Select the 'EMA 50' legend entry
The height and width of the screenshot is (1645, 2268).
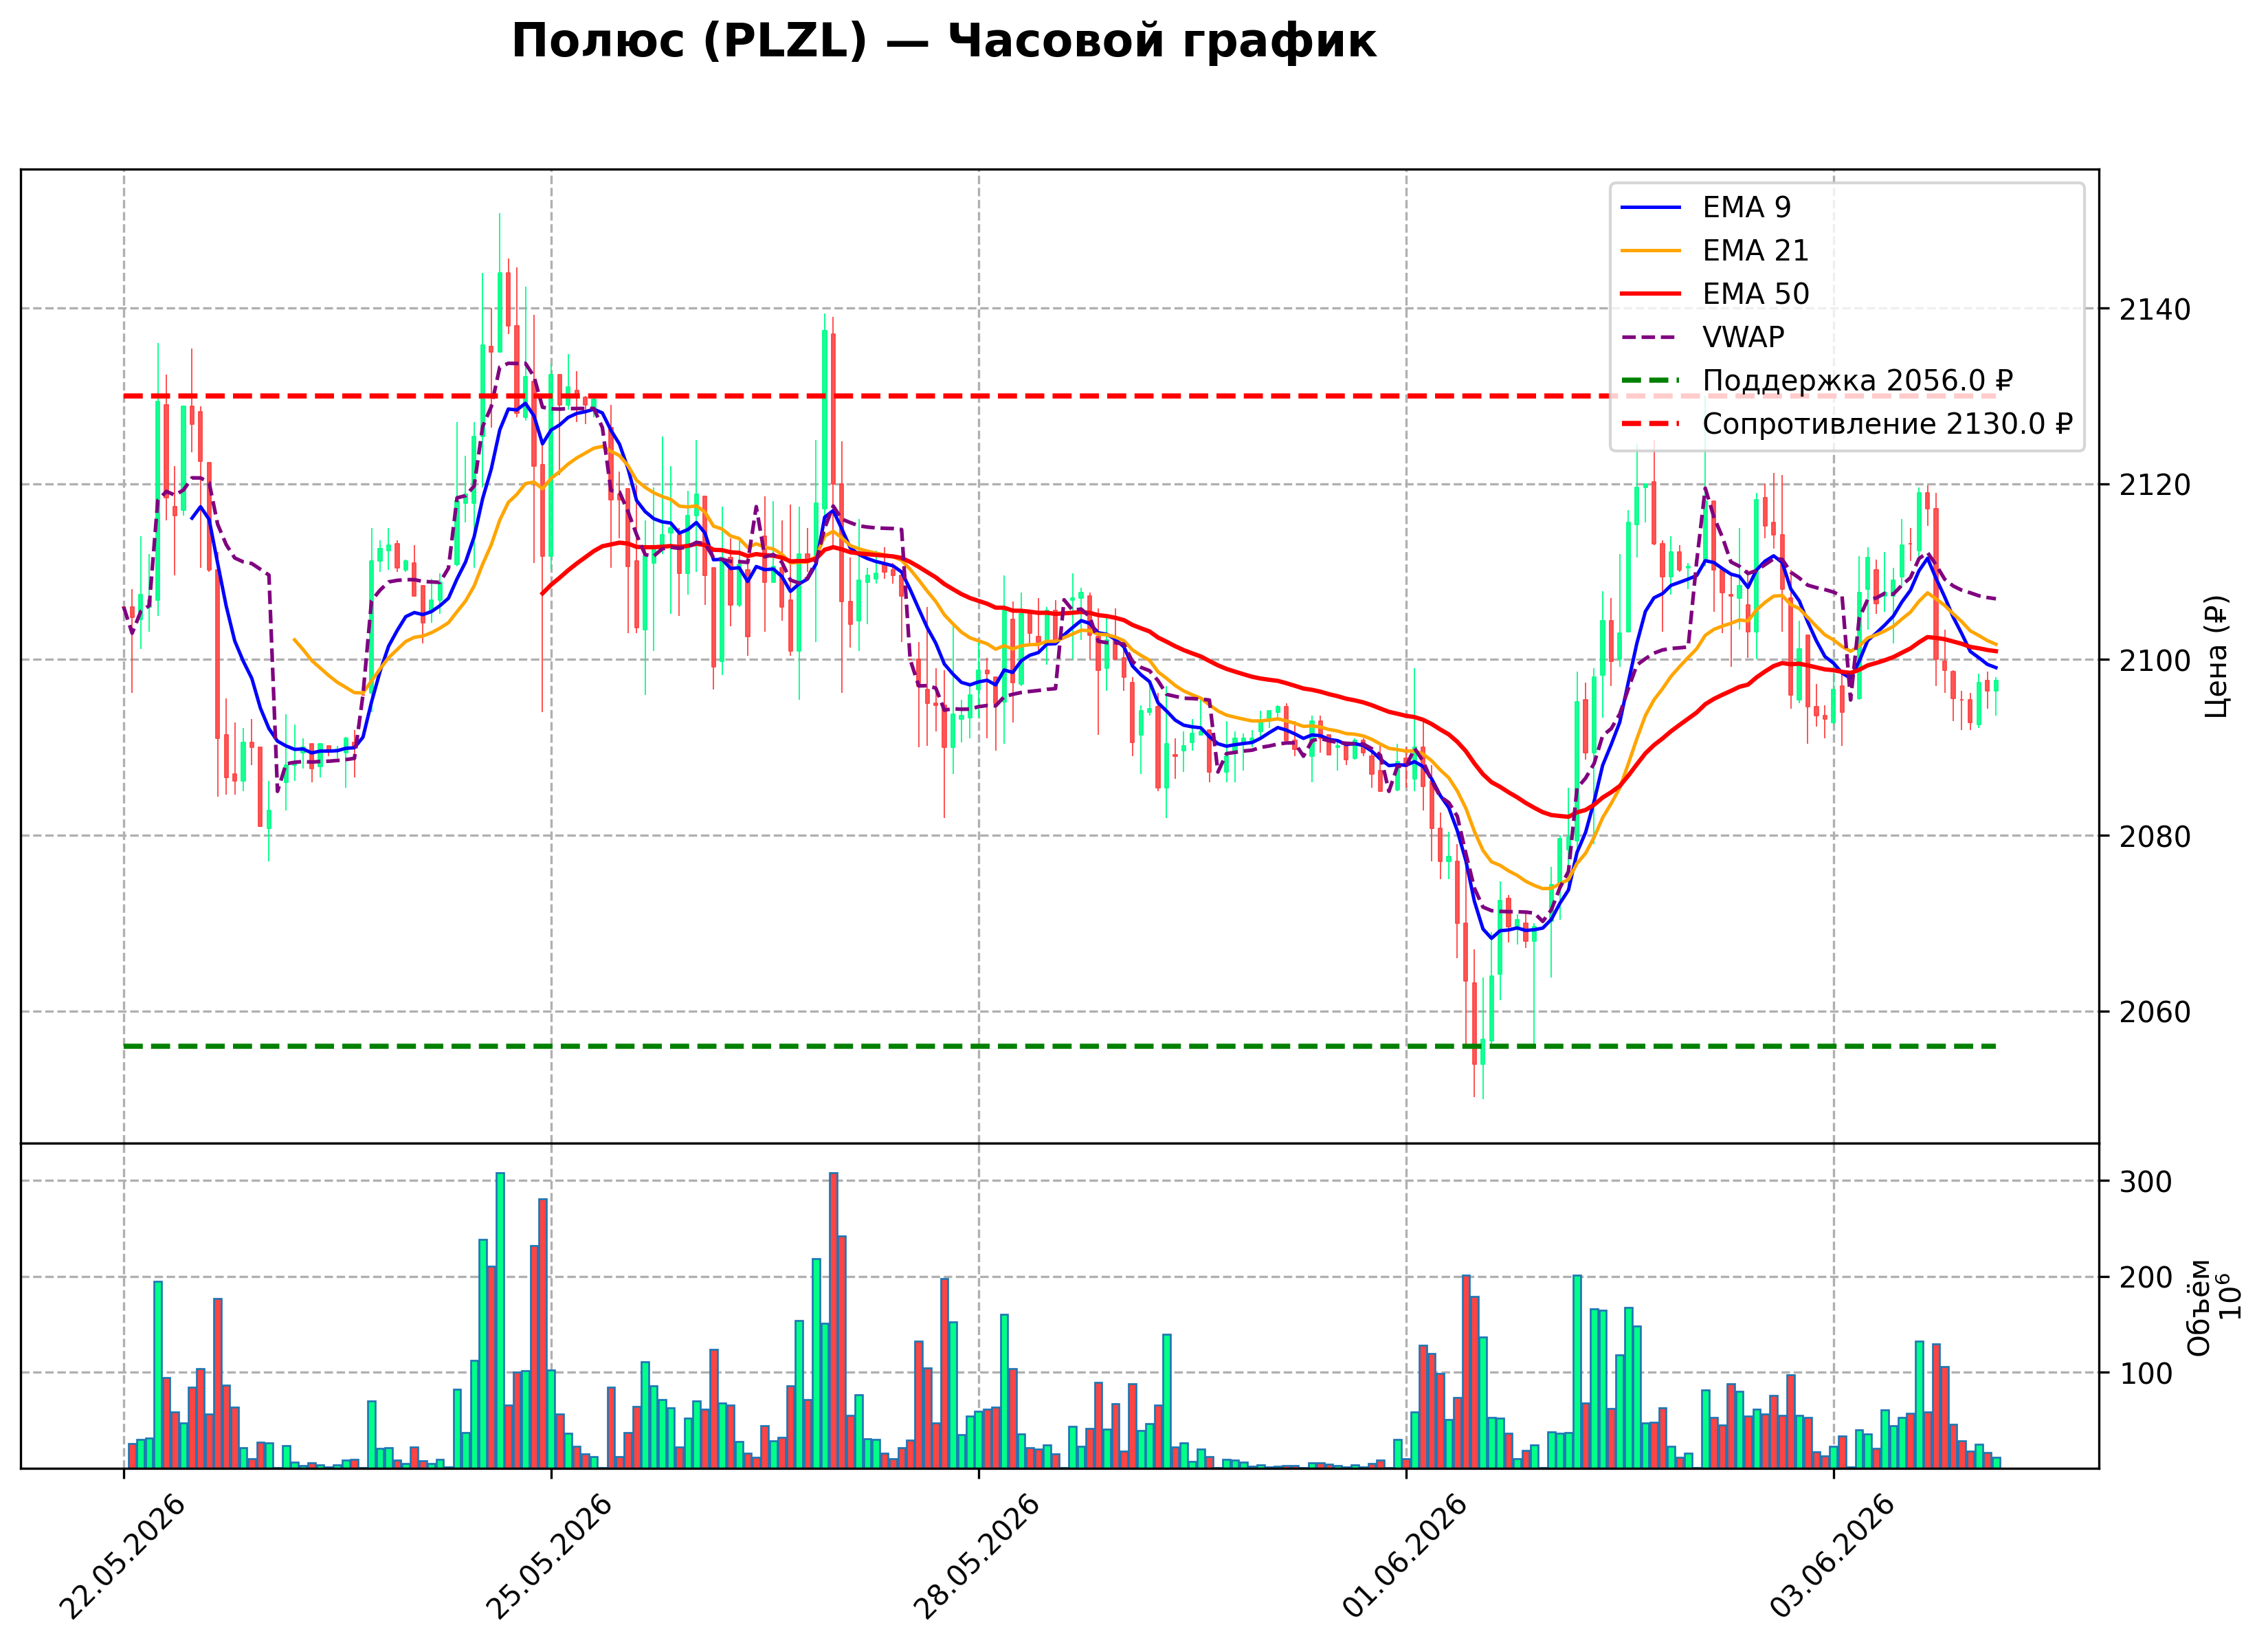tap(1755, 294)
